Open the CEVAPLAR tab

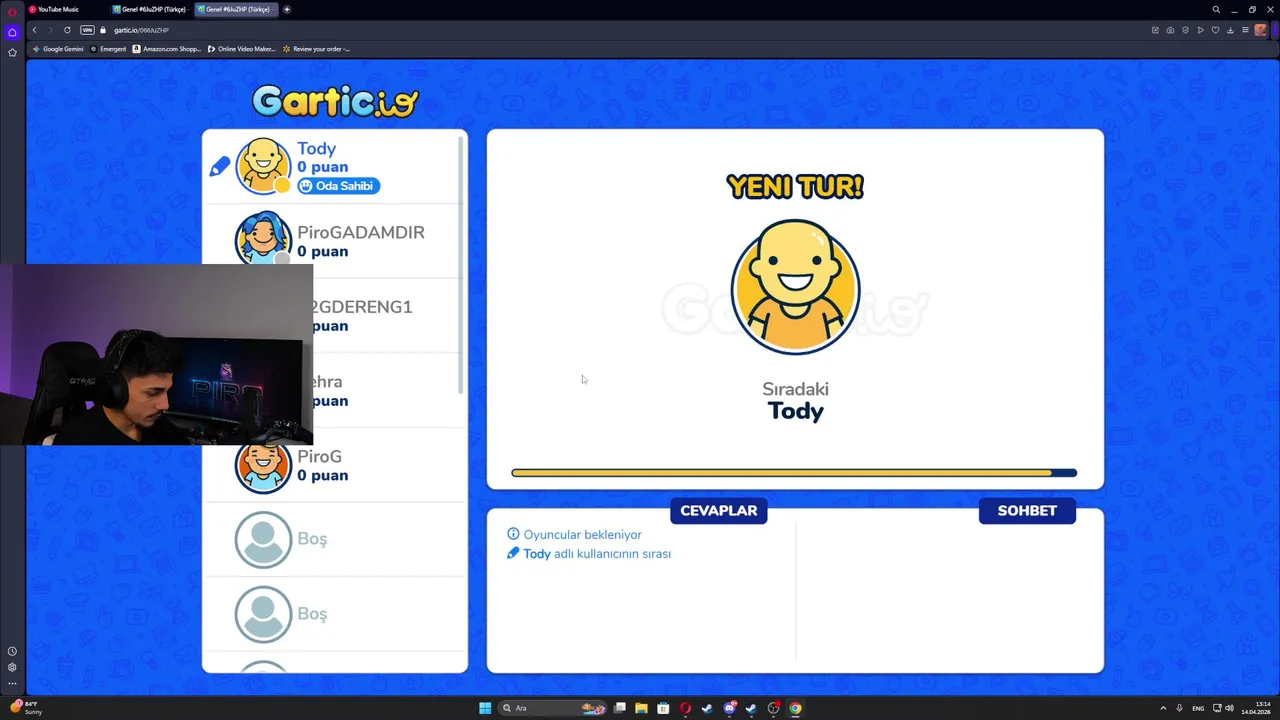(719, 510)
